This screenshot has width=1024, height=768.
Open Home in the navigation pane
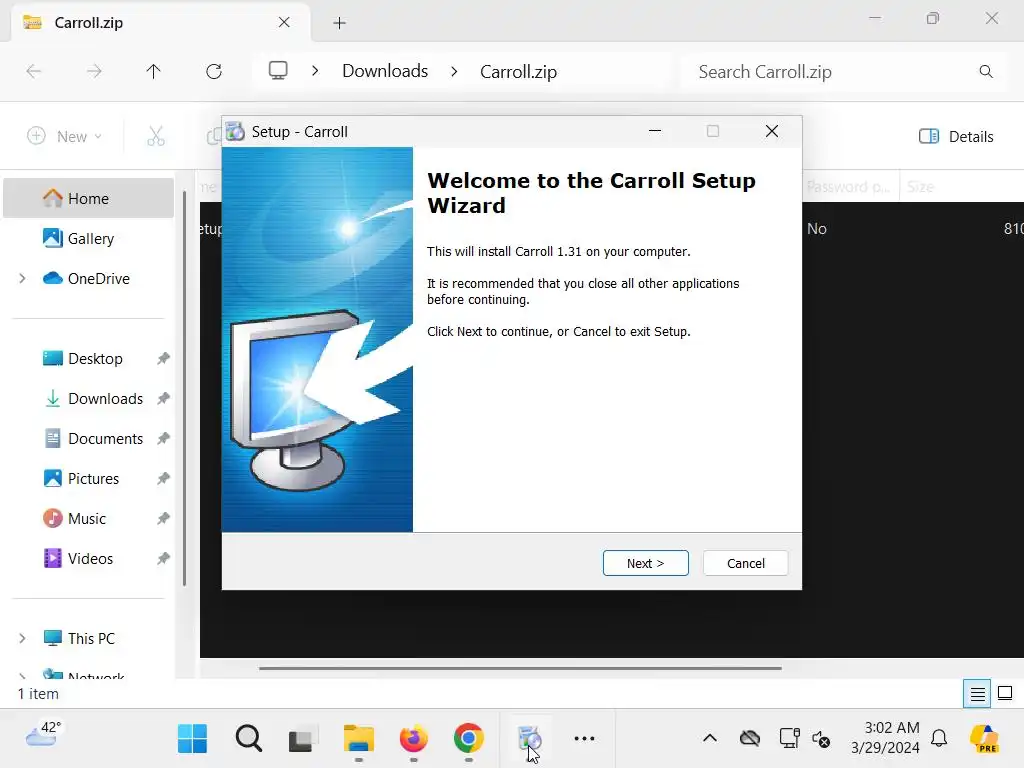[x=88, y=199]
